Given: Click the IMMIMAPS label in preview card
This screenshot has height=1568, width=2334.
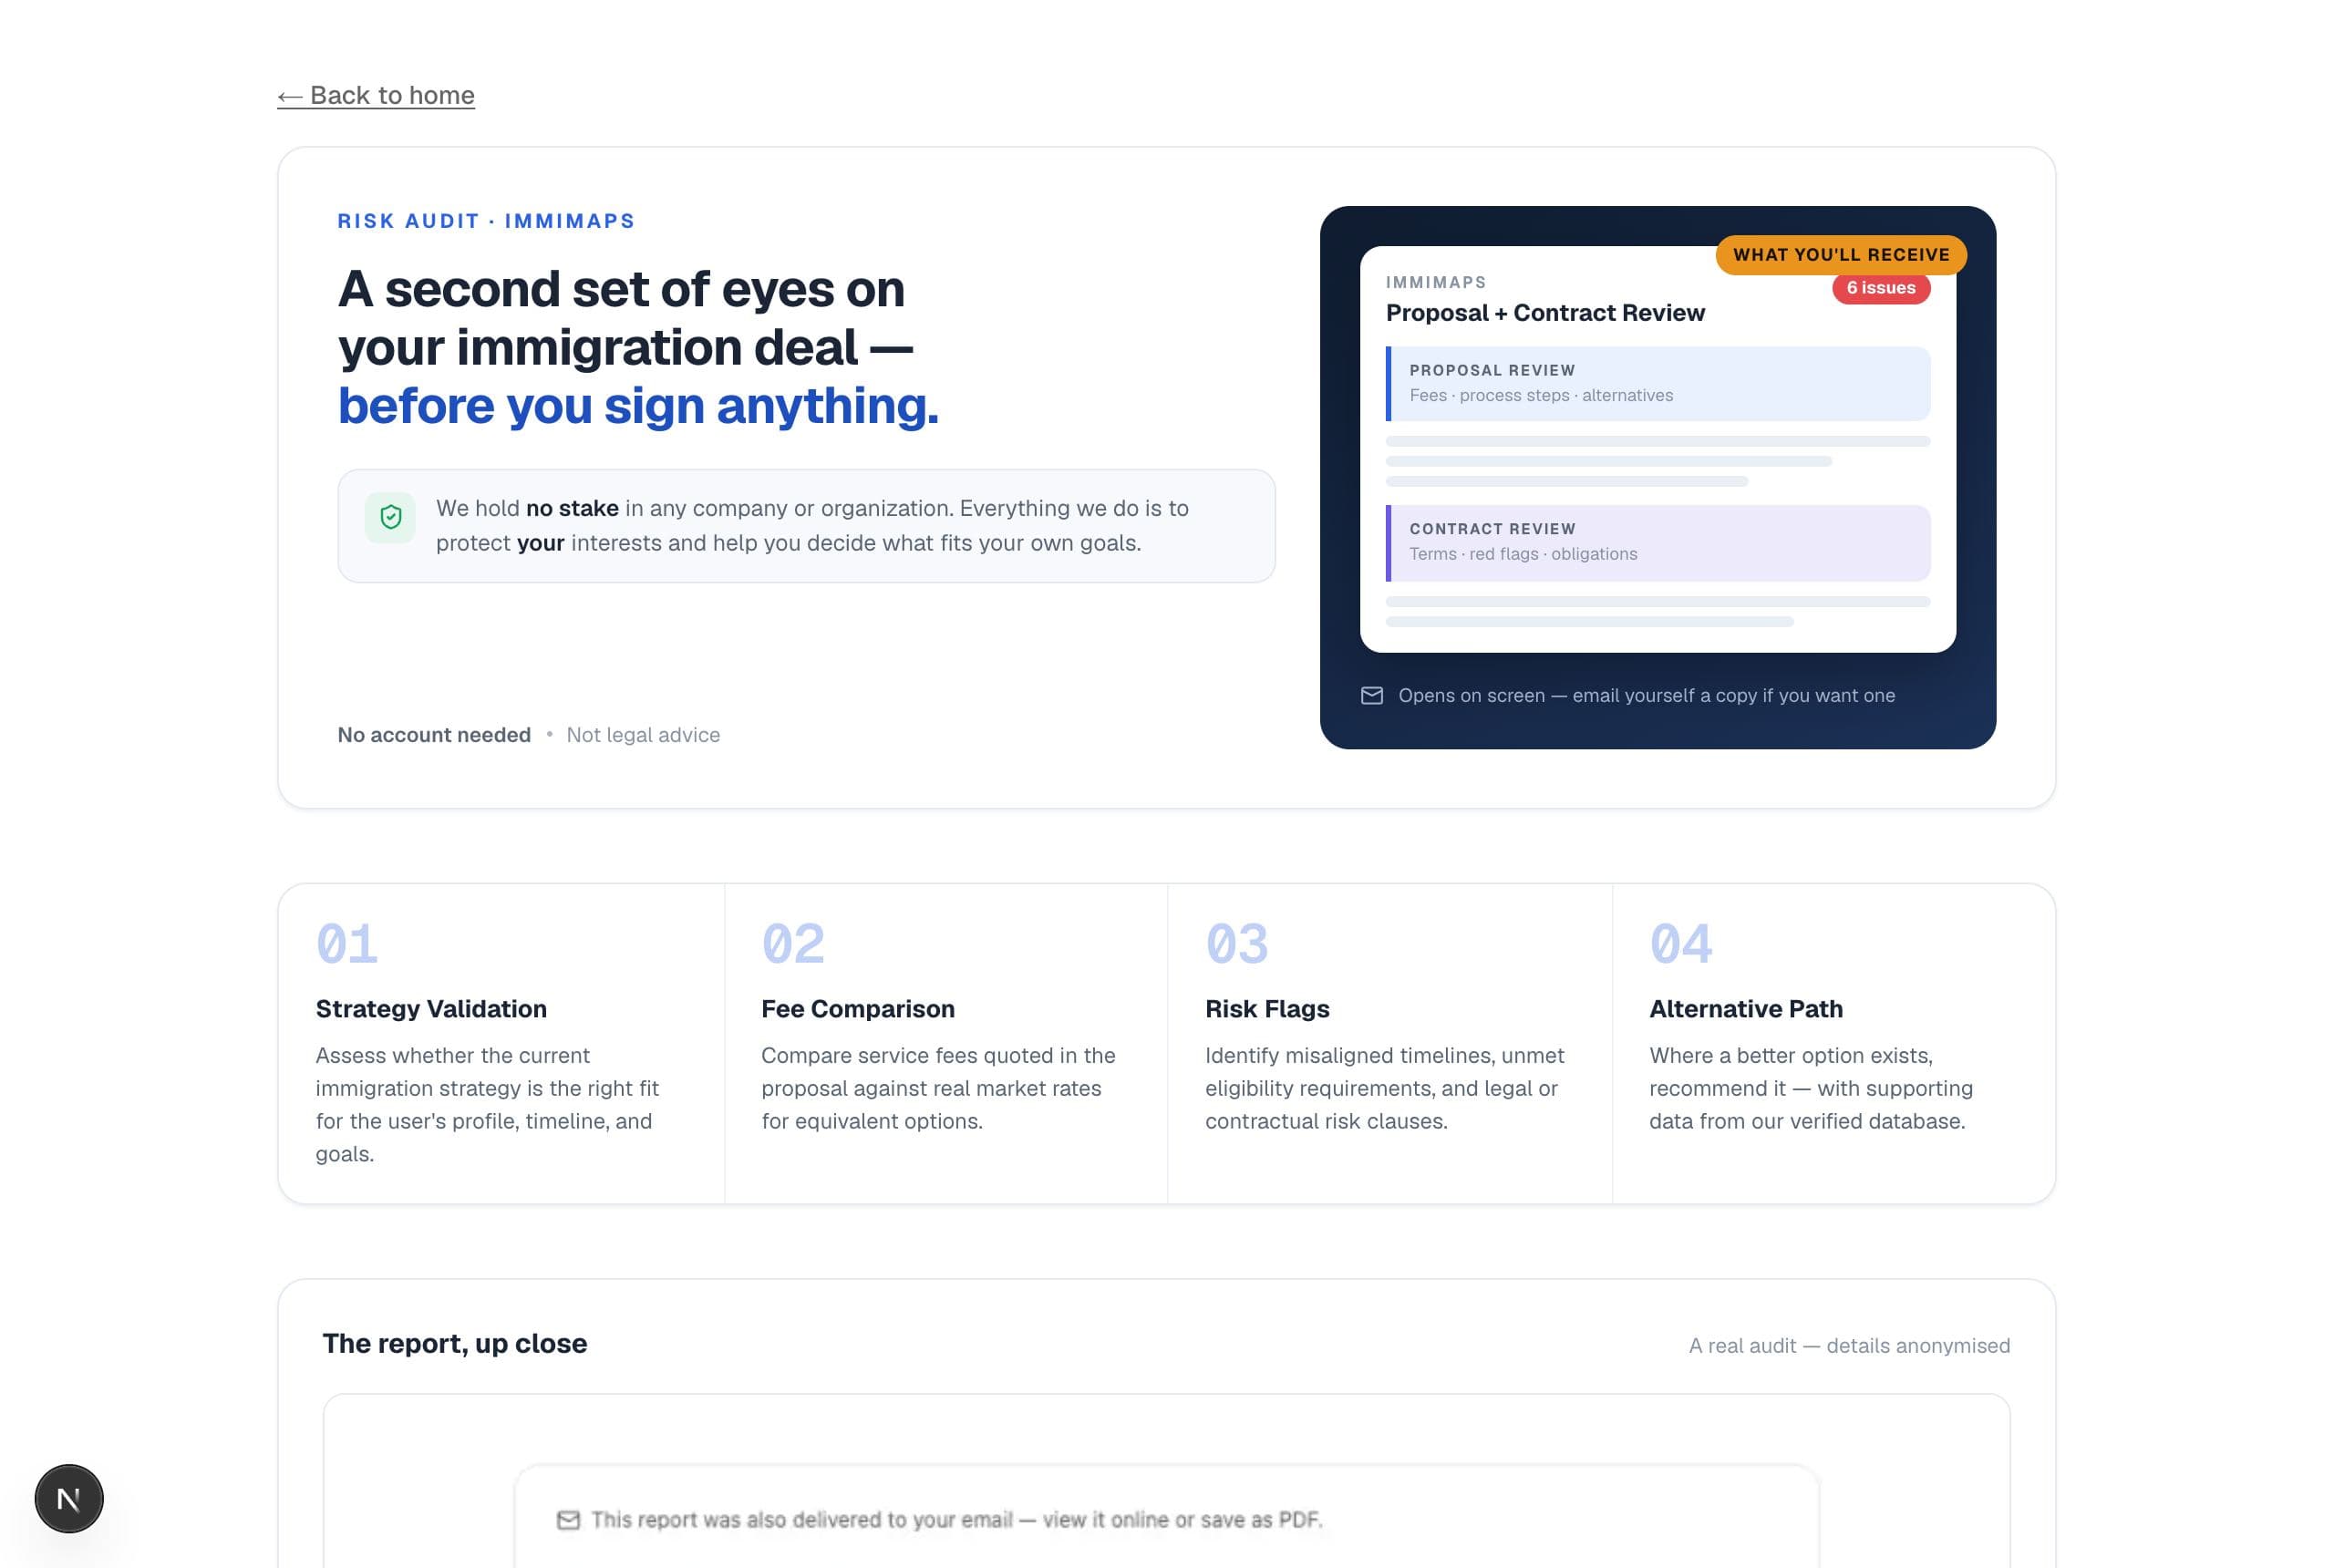Looking at the screenshot, I should point(1436,283).
